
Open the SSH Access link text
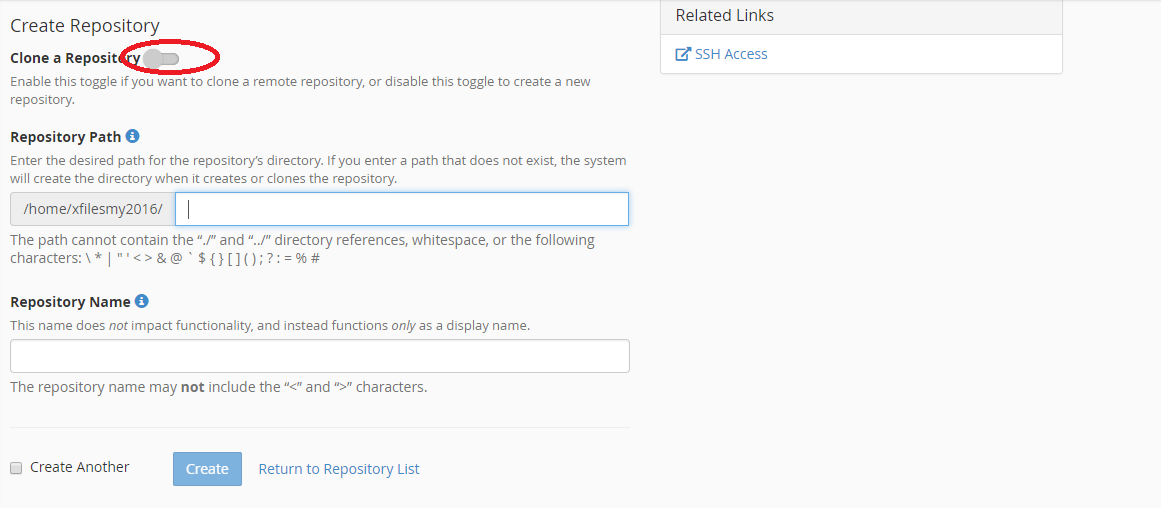pyautogui.click(x=731, y=54)
